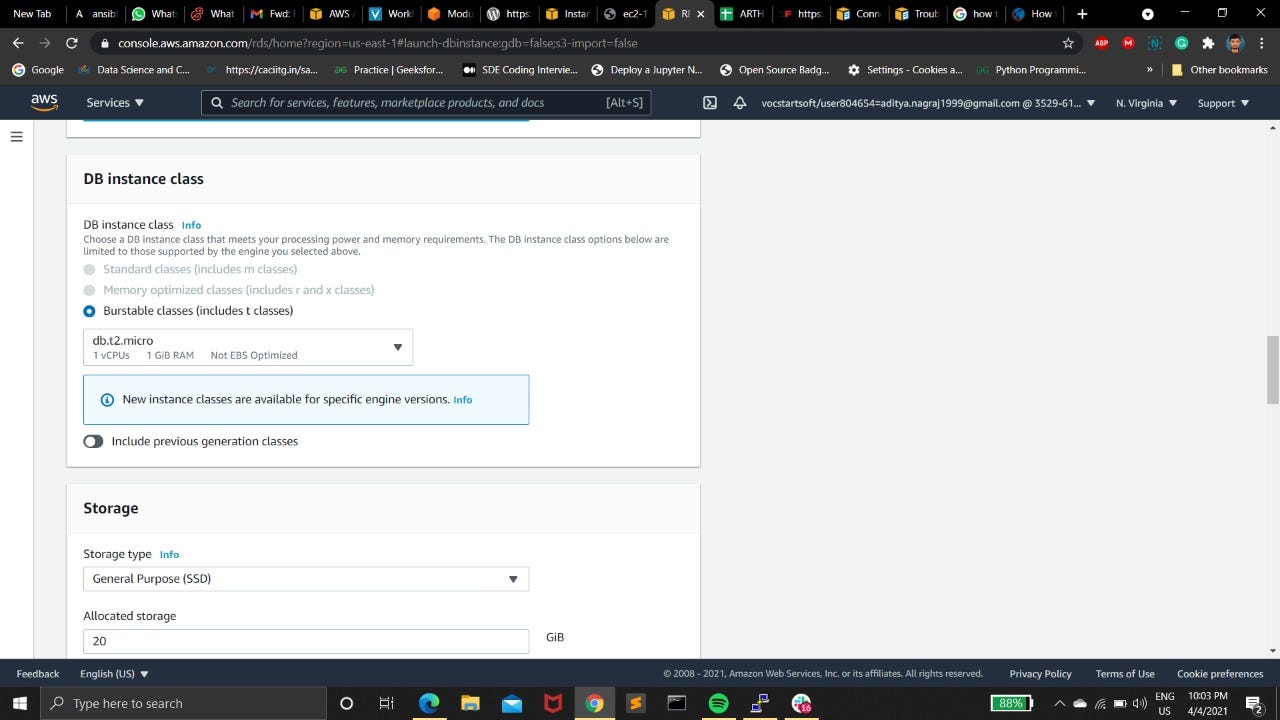The width and height of the screenshot is (1280, 720).
Task: Switch to the Fwd Gmail tab
Action: (272, 14)
